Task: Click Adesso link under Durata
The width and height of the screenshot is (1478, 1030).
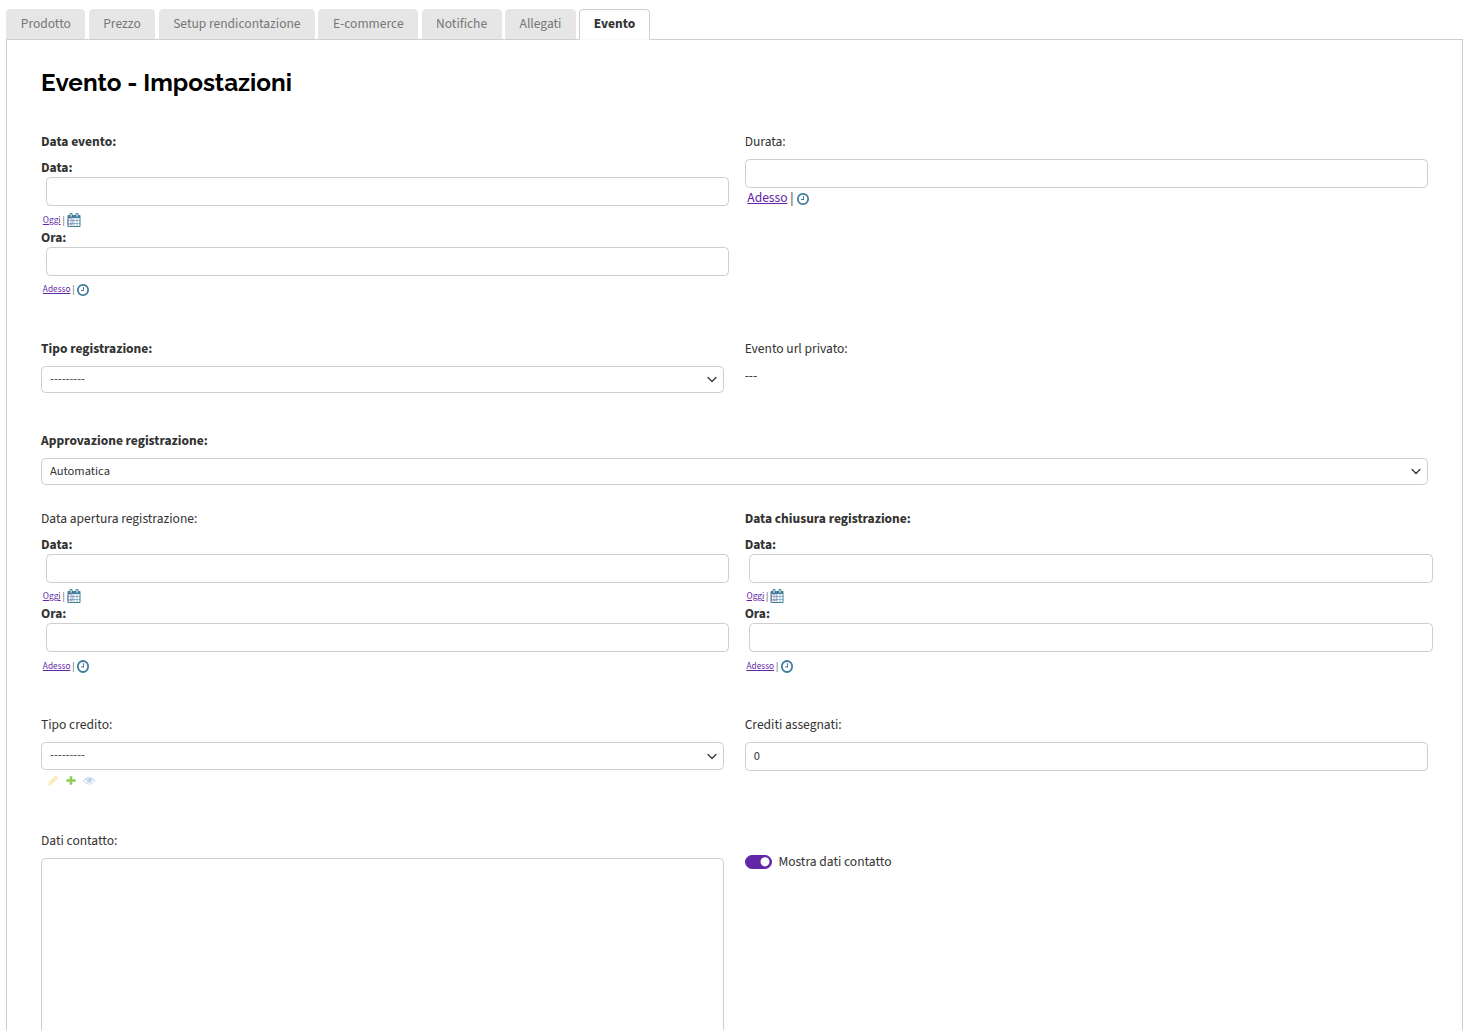Action: click(x=767, y=198)
